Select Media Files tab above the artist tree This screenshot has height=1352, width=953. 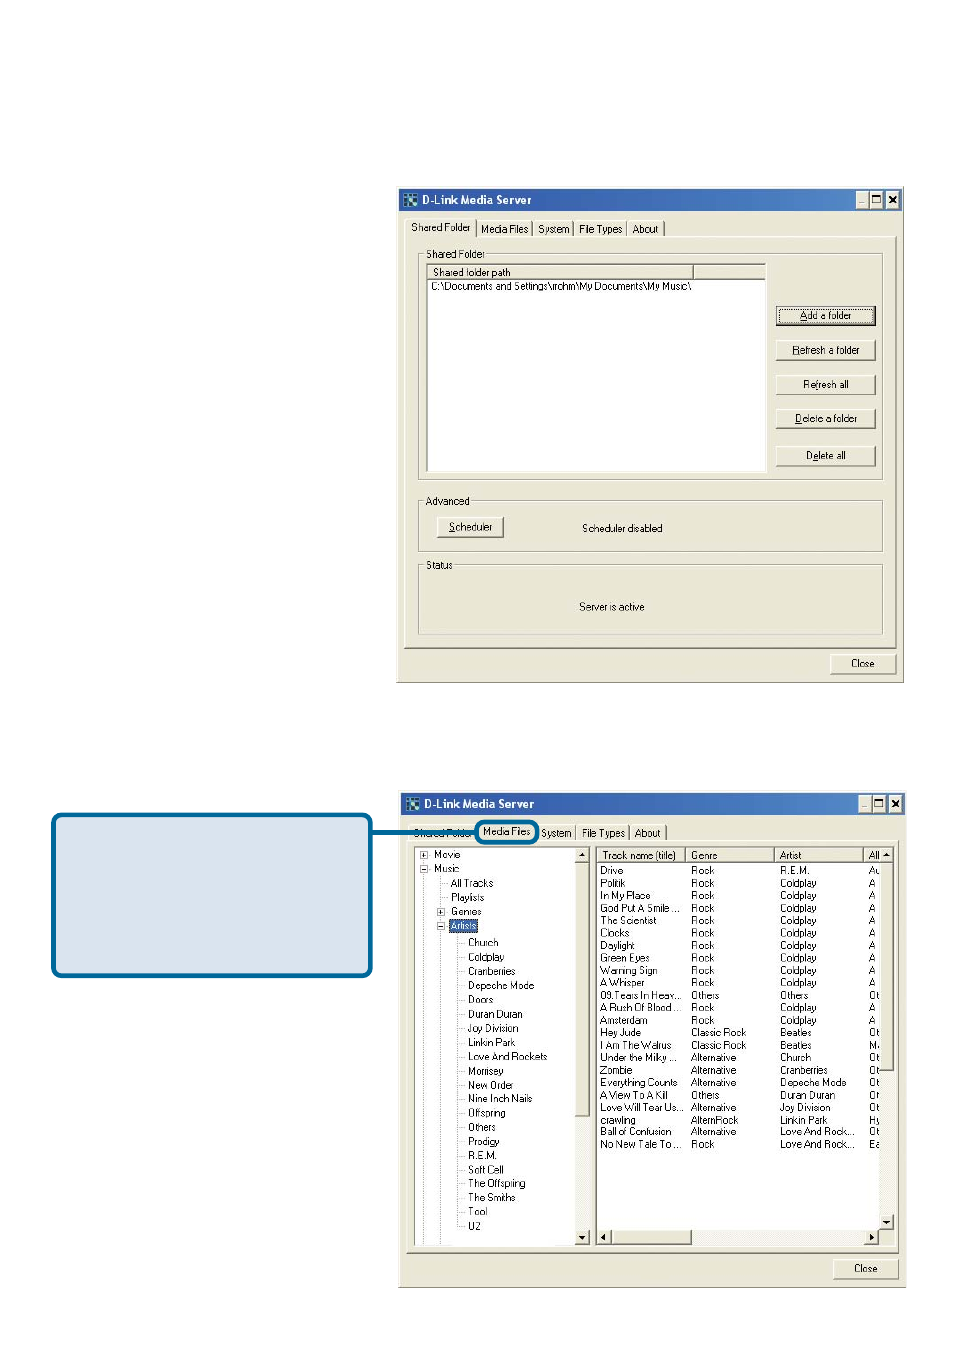(506, 832)
